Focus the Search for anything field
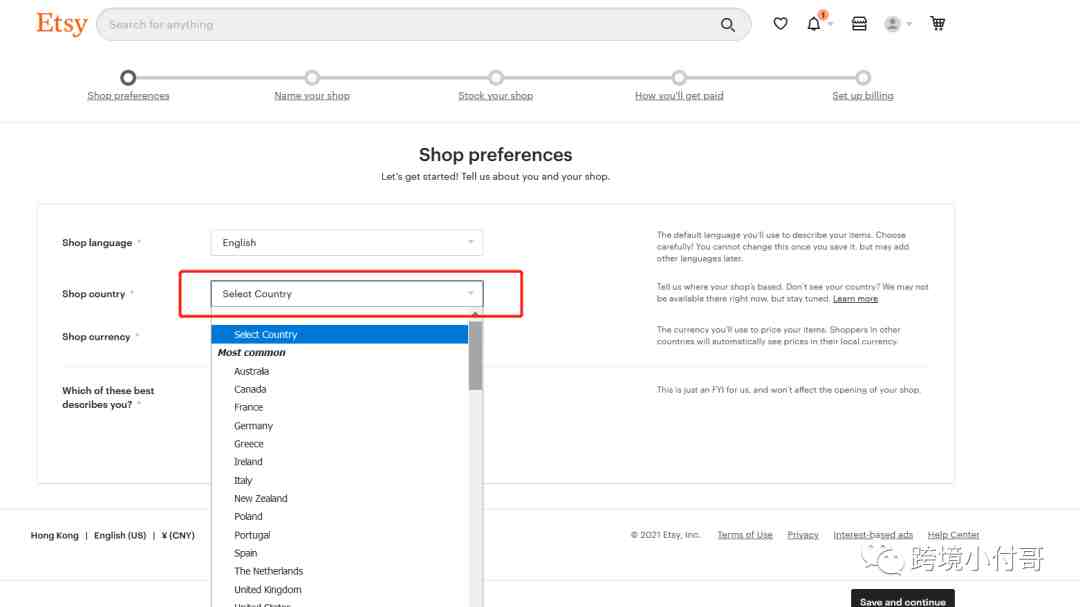This screenshot has width=1080, height=607. tap(410, 25)
